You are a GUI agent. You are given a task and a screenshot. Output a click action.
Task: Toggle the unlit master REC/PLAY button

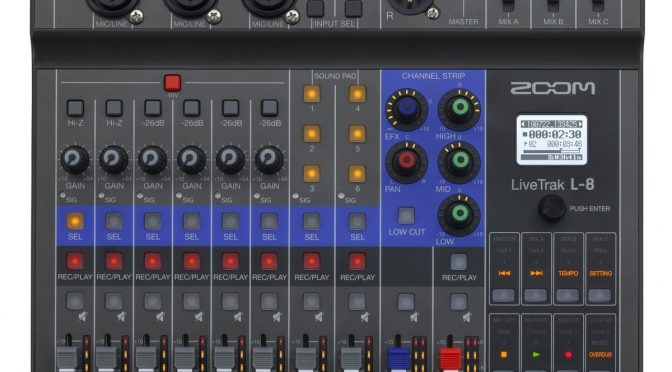(x=459, y=262)
